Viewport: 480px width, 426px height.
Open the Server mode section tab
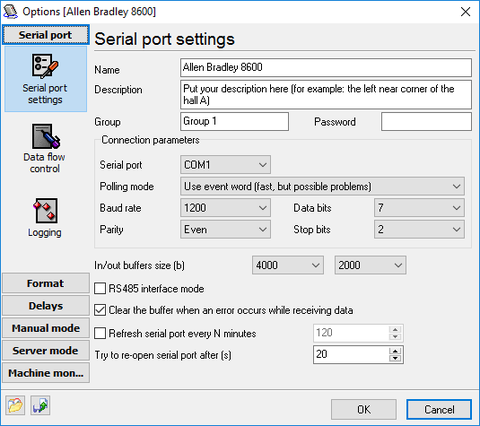click(46, 351)
